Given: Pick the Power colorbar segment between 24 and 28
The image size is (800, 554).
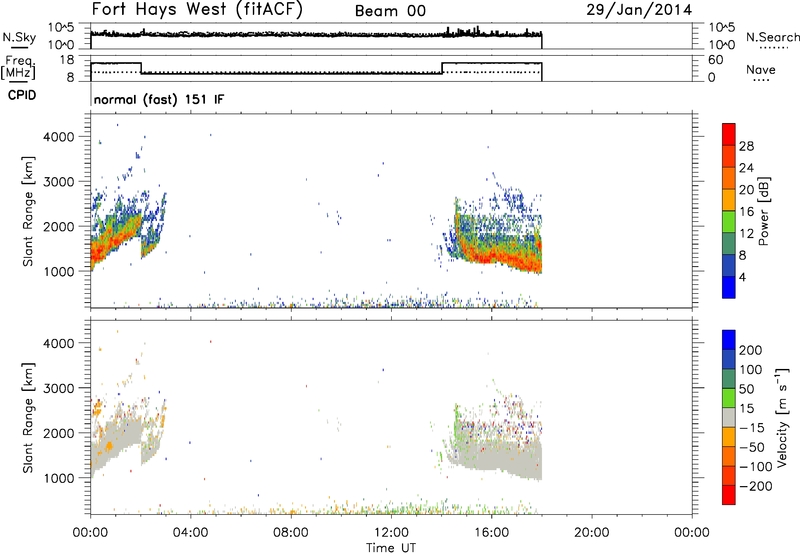Looking at the screenshot, I should pyautogui.click(x=729, y=157).
